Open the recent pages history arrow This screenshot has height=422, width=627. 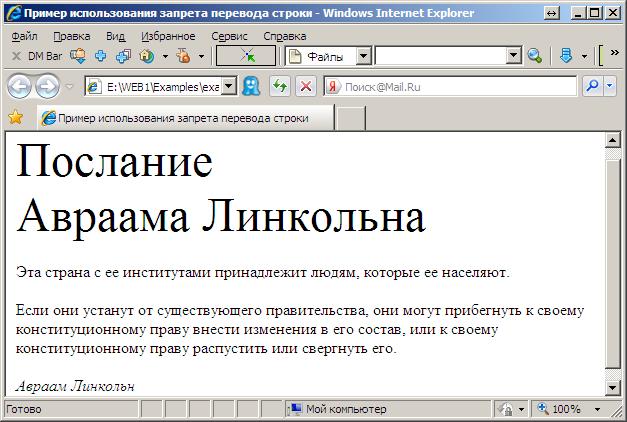click(69, 86)
